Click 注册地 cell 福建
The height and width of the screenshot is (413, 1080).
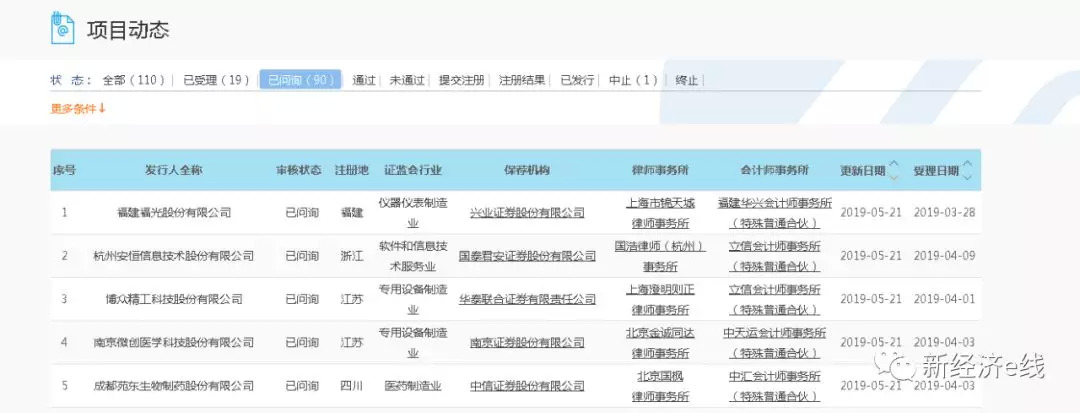coord(351,213)
